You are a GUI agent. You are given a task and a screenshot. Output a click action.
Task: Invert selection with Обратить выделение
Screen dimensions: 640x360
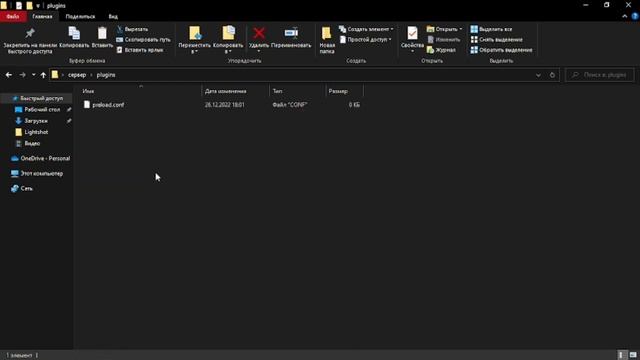click(x=501, y=50)
